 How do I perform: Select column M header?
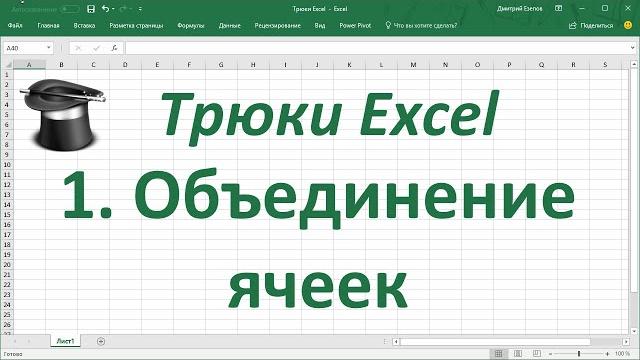coord(413,64)
